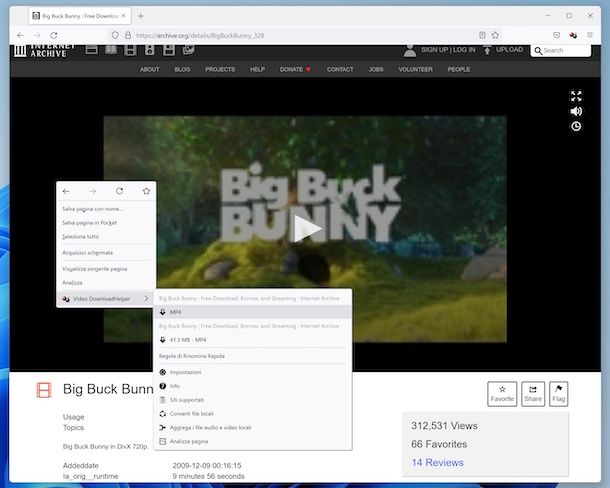This screenshot has height=488, width=610.
Task: Open Siti supportati entry
Action: (x=253, y=400)
